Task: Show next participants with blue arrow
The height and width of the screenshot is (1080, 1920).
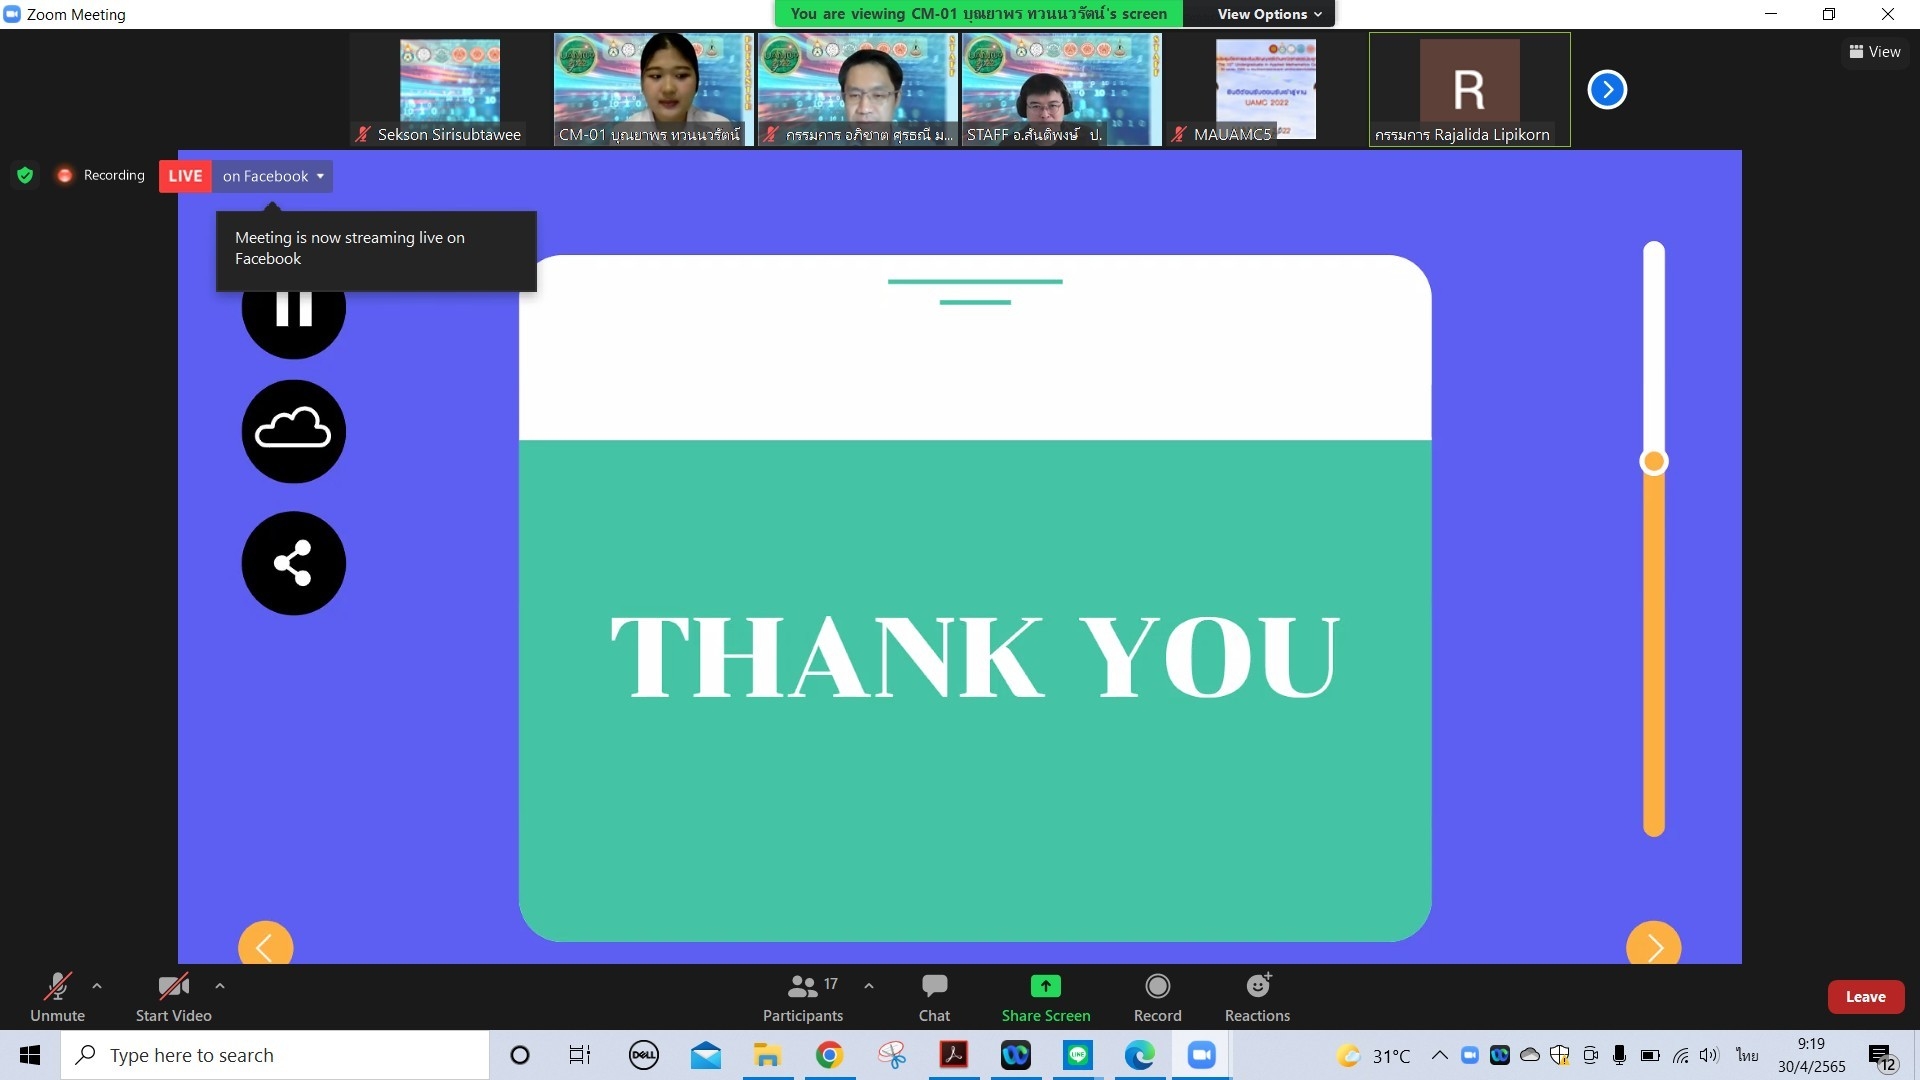Action: tap(1607, 90)
